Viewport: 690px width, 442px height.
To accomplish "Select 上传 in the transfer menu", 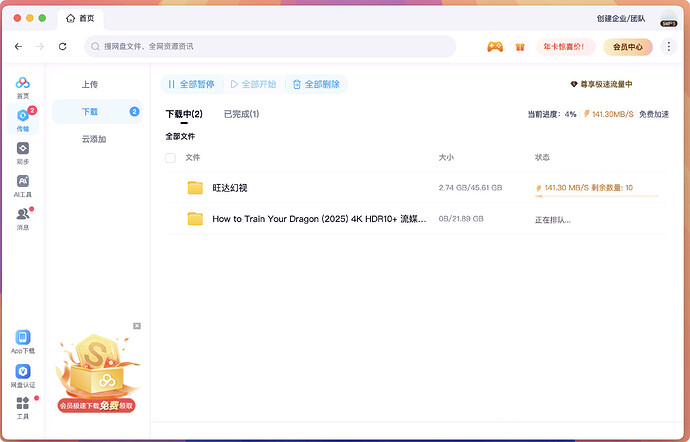I will 90,85.
